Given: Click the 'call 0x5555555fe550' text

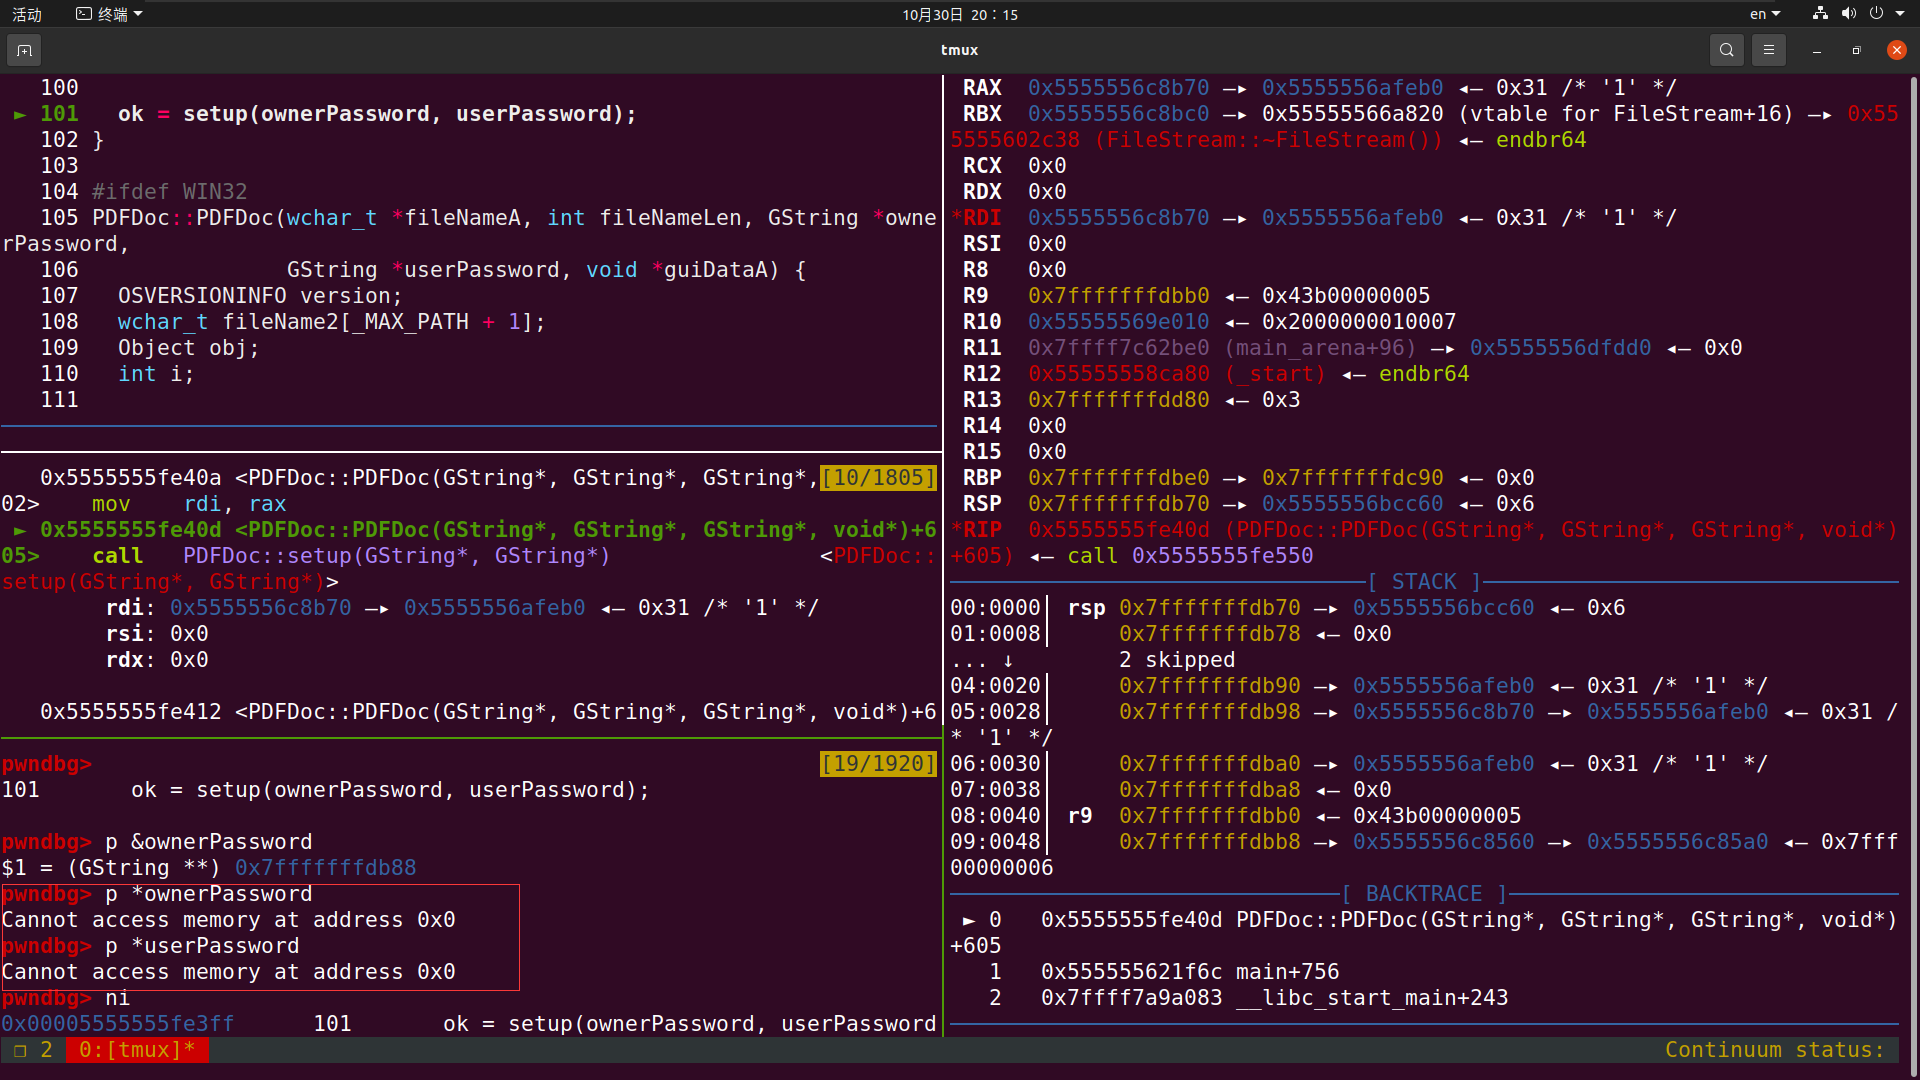Looking at the screenshot, I should (1190, 556).
